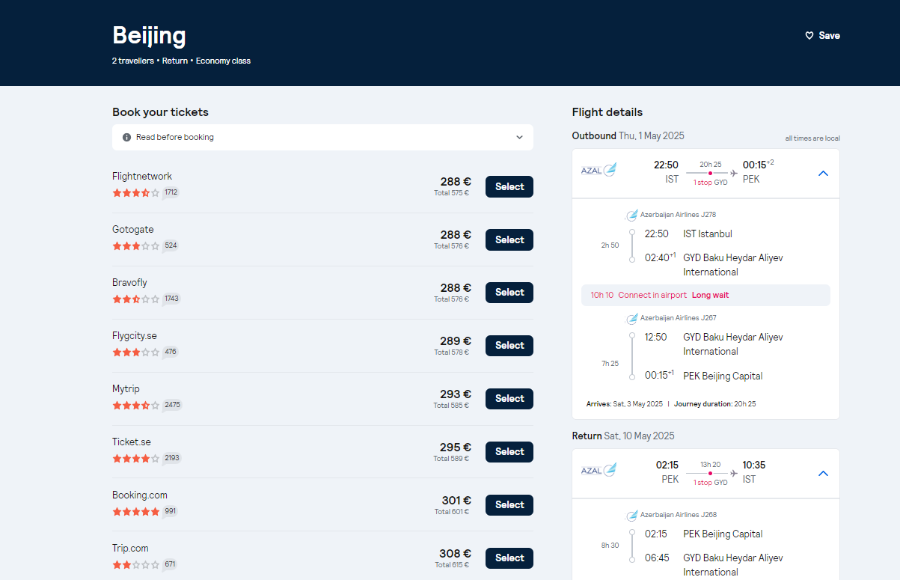900x580 pixels.
Task: Click the Trip.com star rating
Action: (136, 564)
